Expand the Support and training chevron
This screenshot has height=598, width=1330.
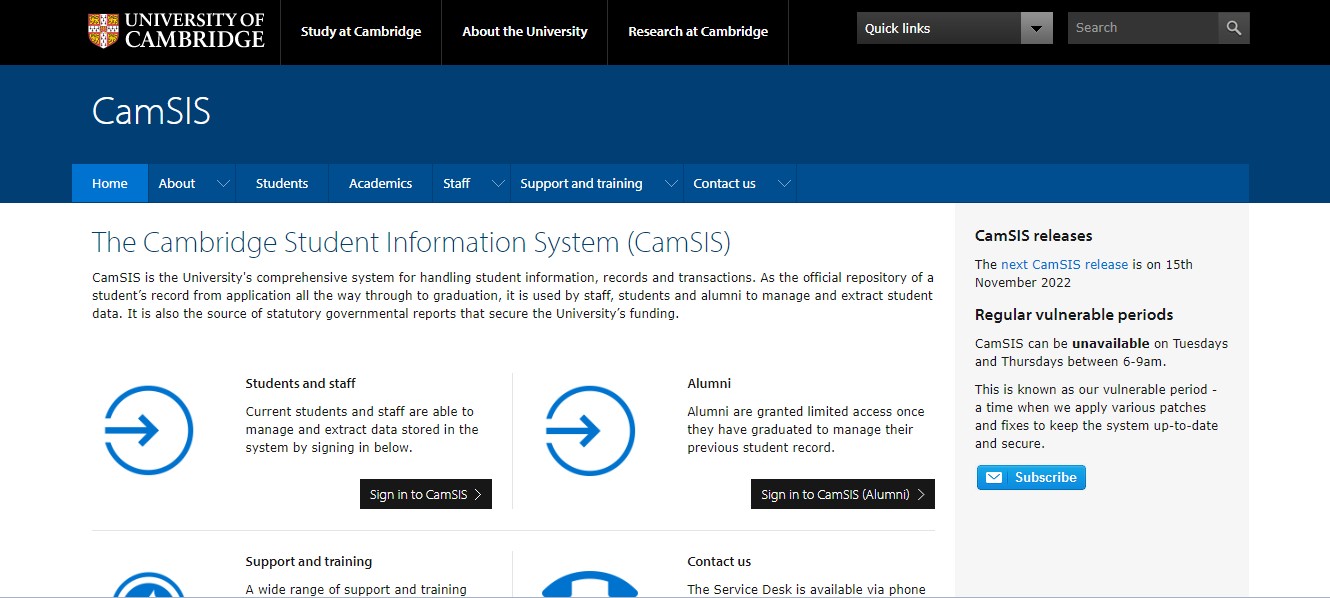pyautogui.click(x=669, y=184)
